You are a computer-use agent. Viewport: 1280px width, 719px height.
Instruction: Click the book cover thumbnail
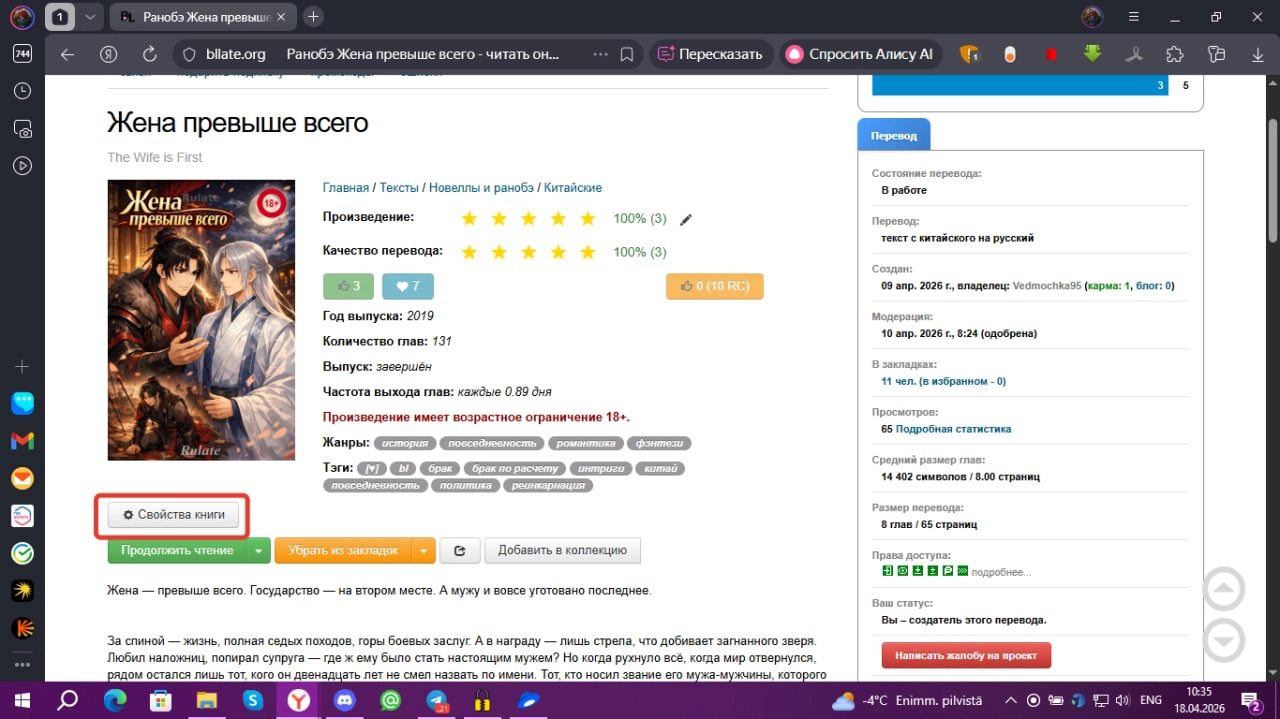pyautogui.click(x=201, y=320)
